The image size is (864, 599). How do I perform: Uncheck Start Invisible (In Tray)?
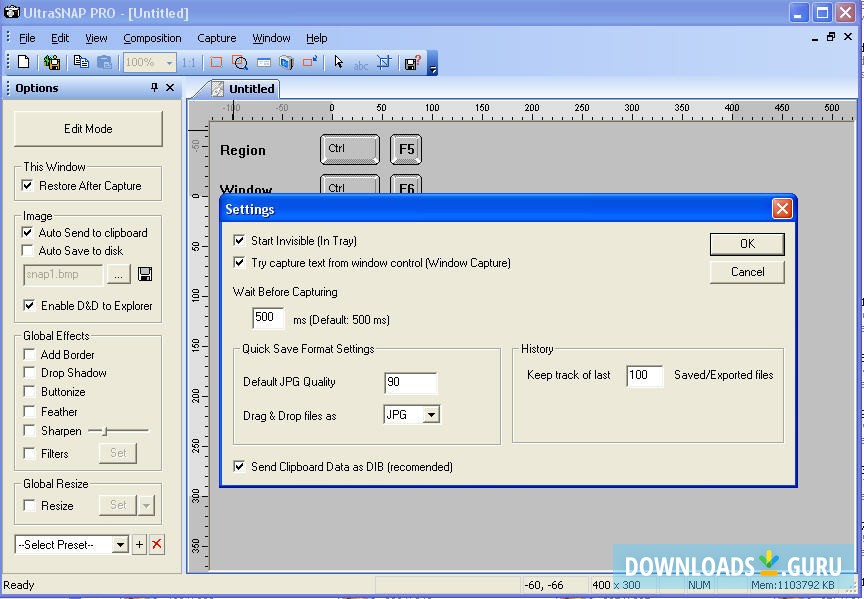click(x=239, y=241)
